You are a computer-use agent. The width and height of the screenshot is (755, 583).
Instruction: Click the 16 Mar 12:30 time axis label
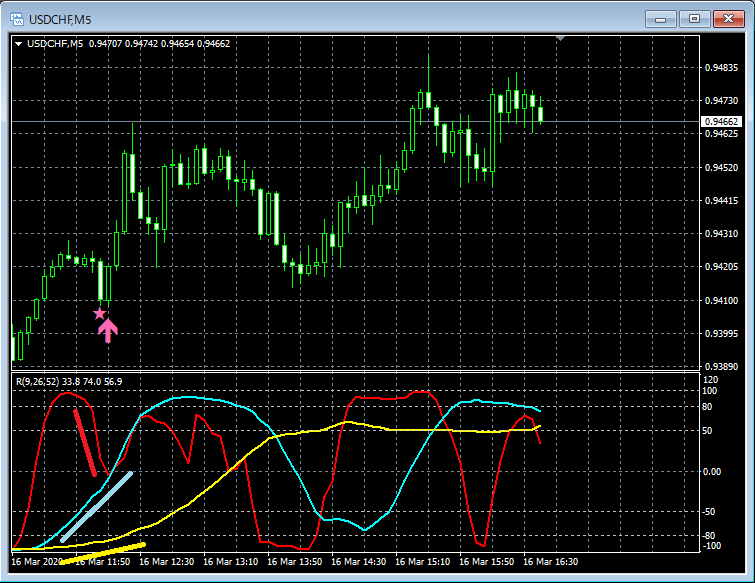(167, 562)
